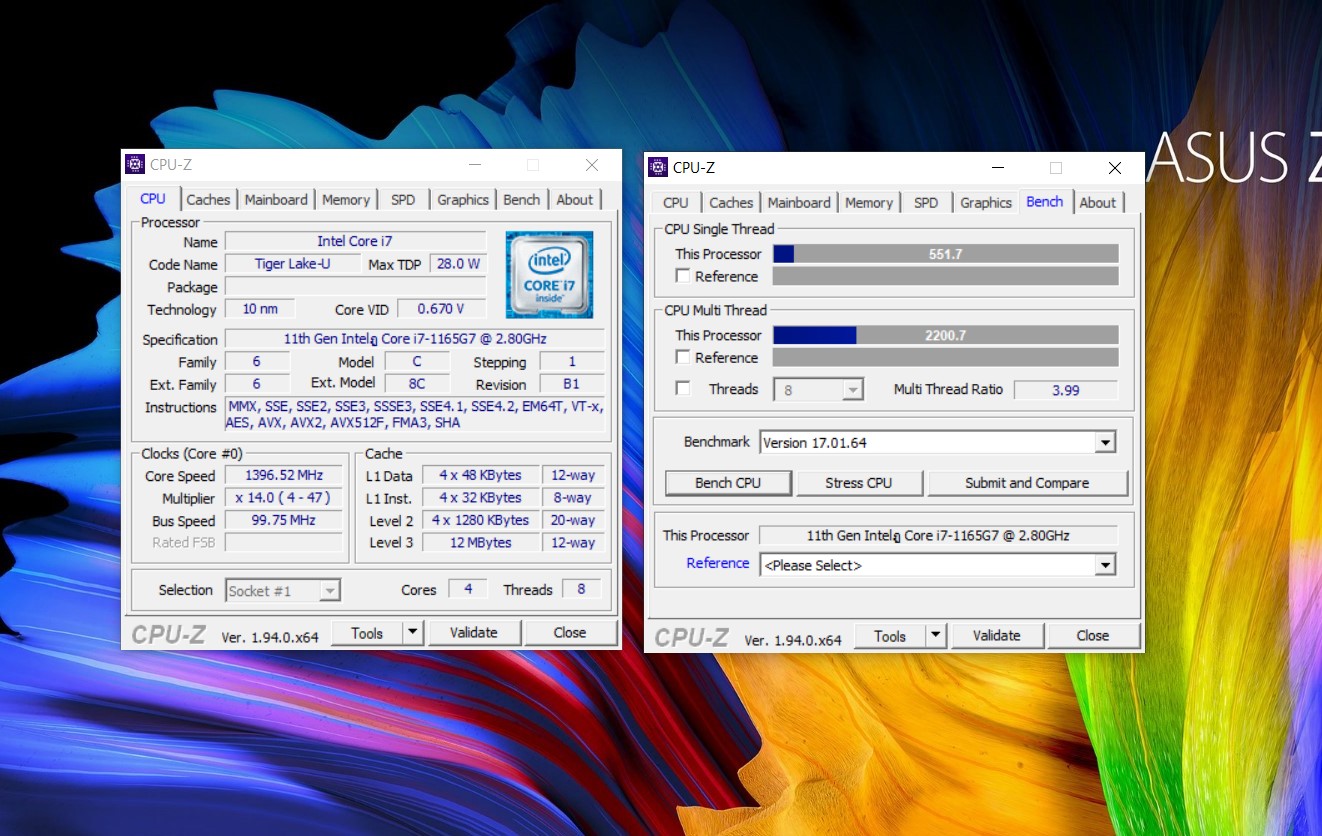The width and height of the screenshot is (1322, 836).
Task: Click Tools button in right Bench window
Action: (x=890, y=635)
